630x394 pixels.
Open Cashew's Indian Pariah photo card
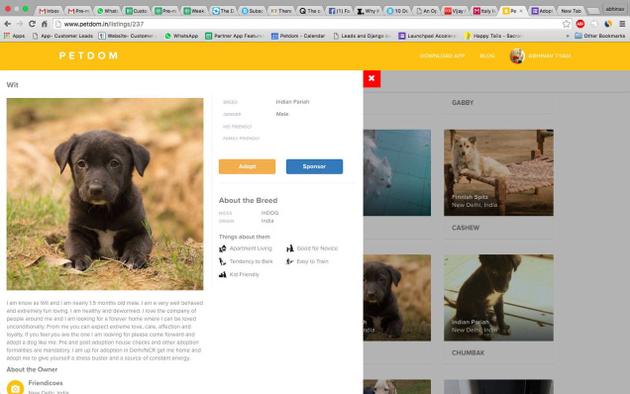[x=499, y=298]
